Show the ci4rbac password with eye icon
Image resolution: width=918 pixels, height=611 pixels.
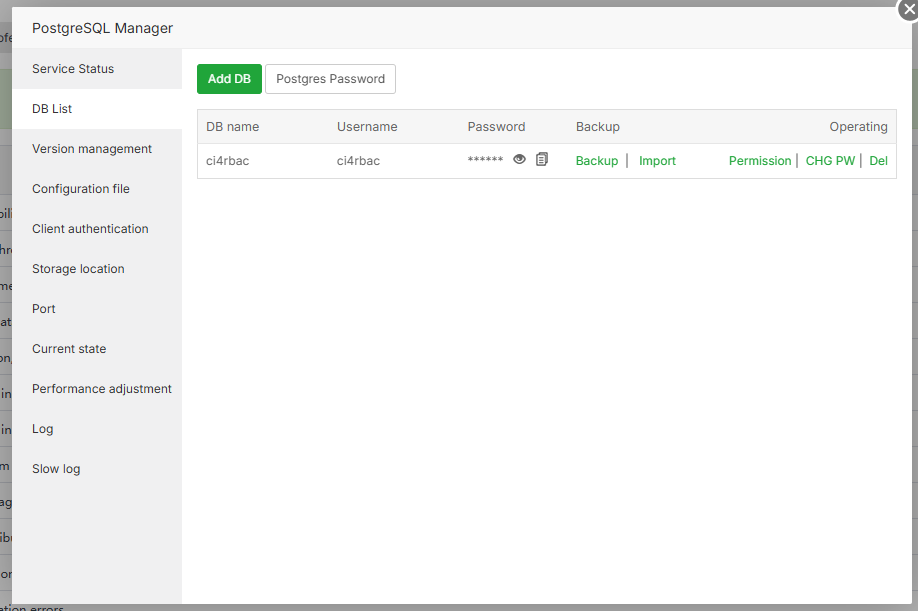click(519, 159)
